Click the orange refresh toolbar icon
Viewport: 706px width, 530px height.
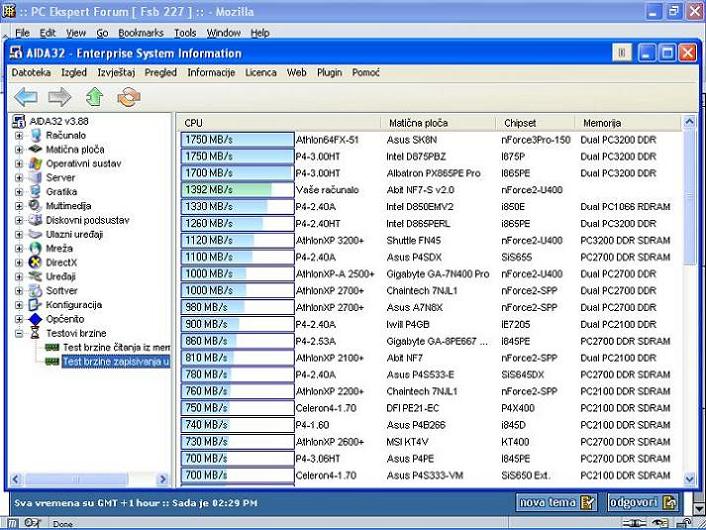point(128,97)
